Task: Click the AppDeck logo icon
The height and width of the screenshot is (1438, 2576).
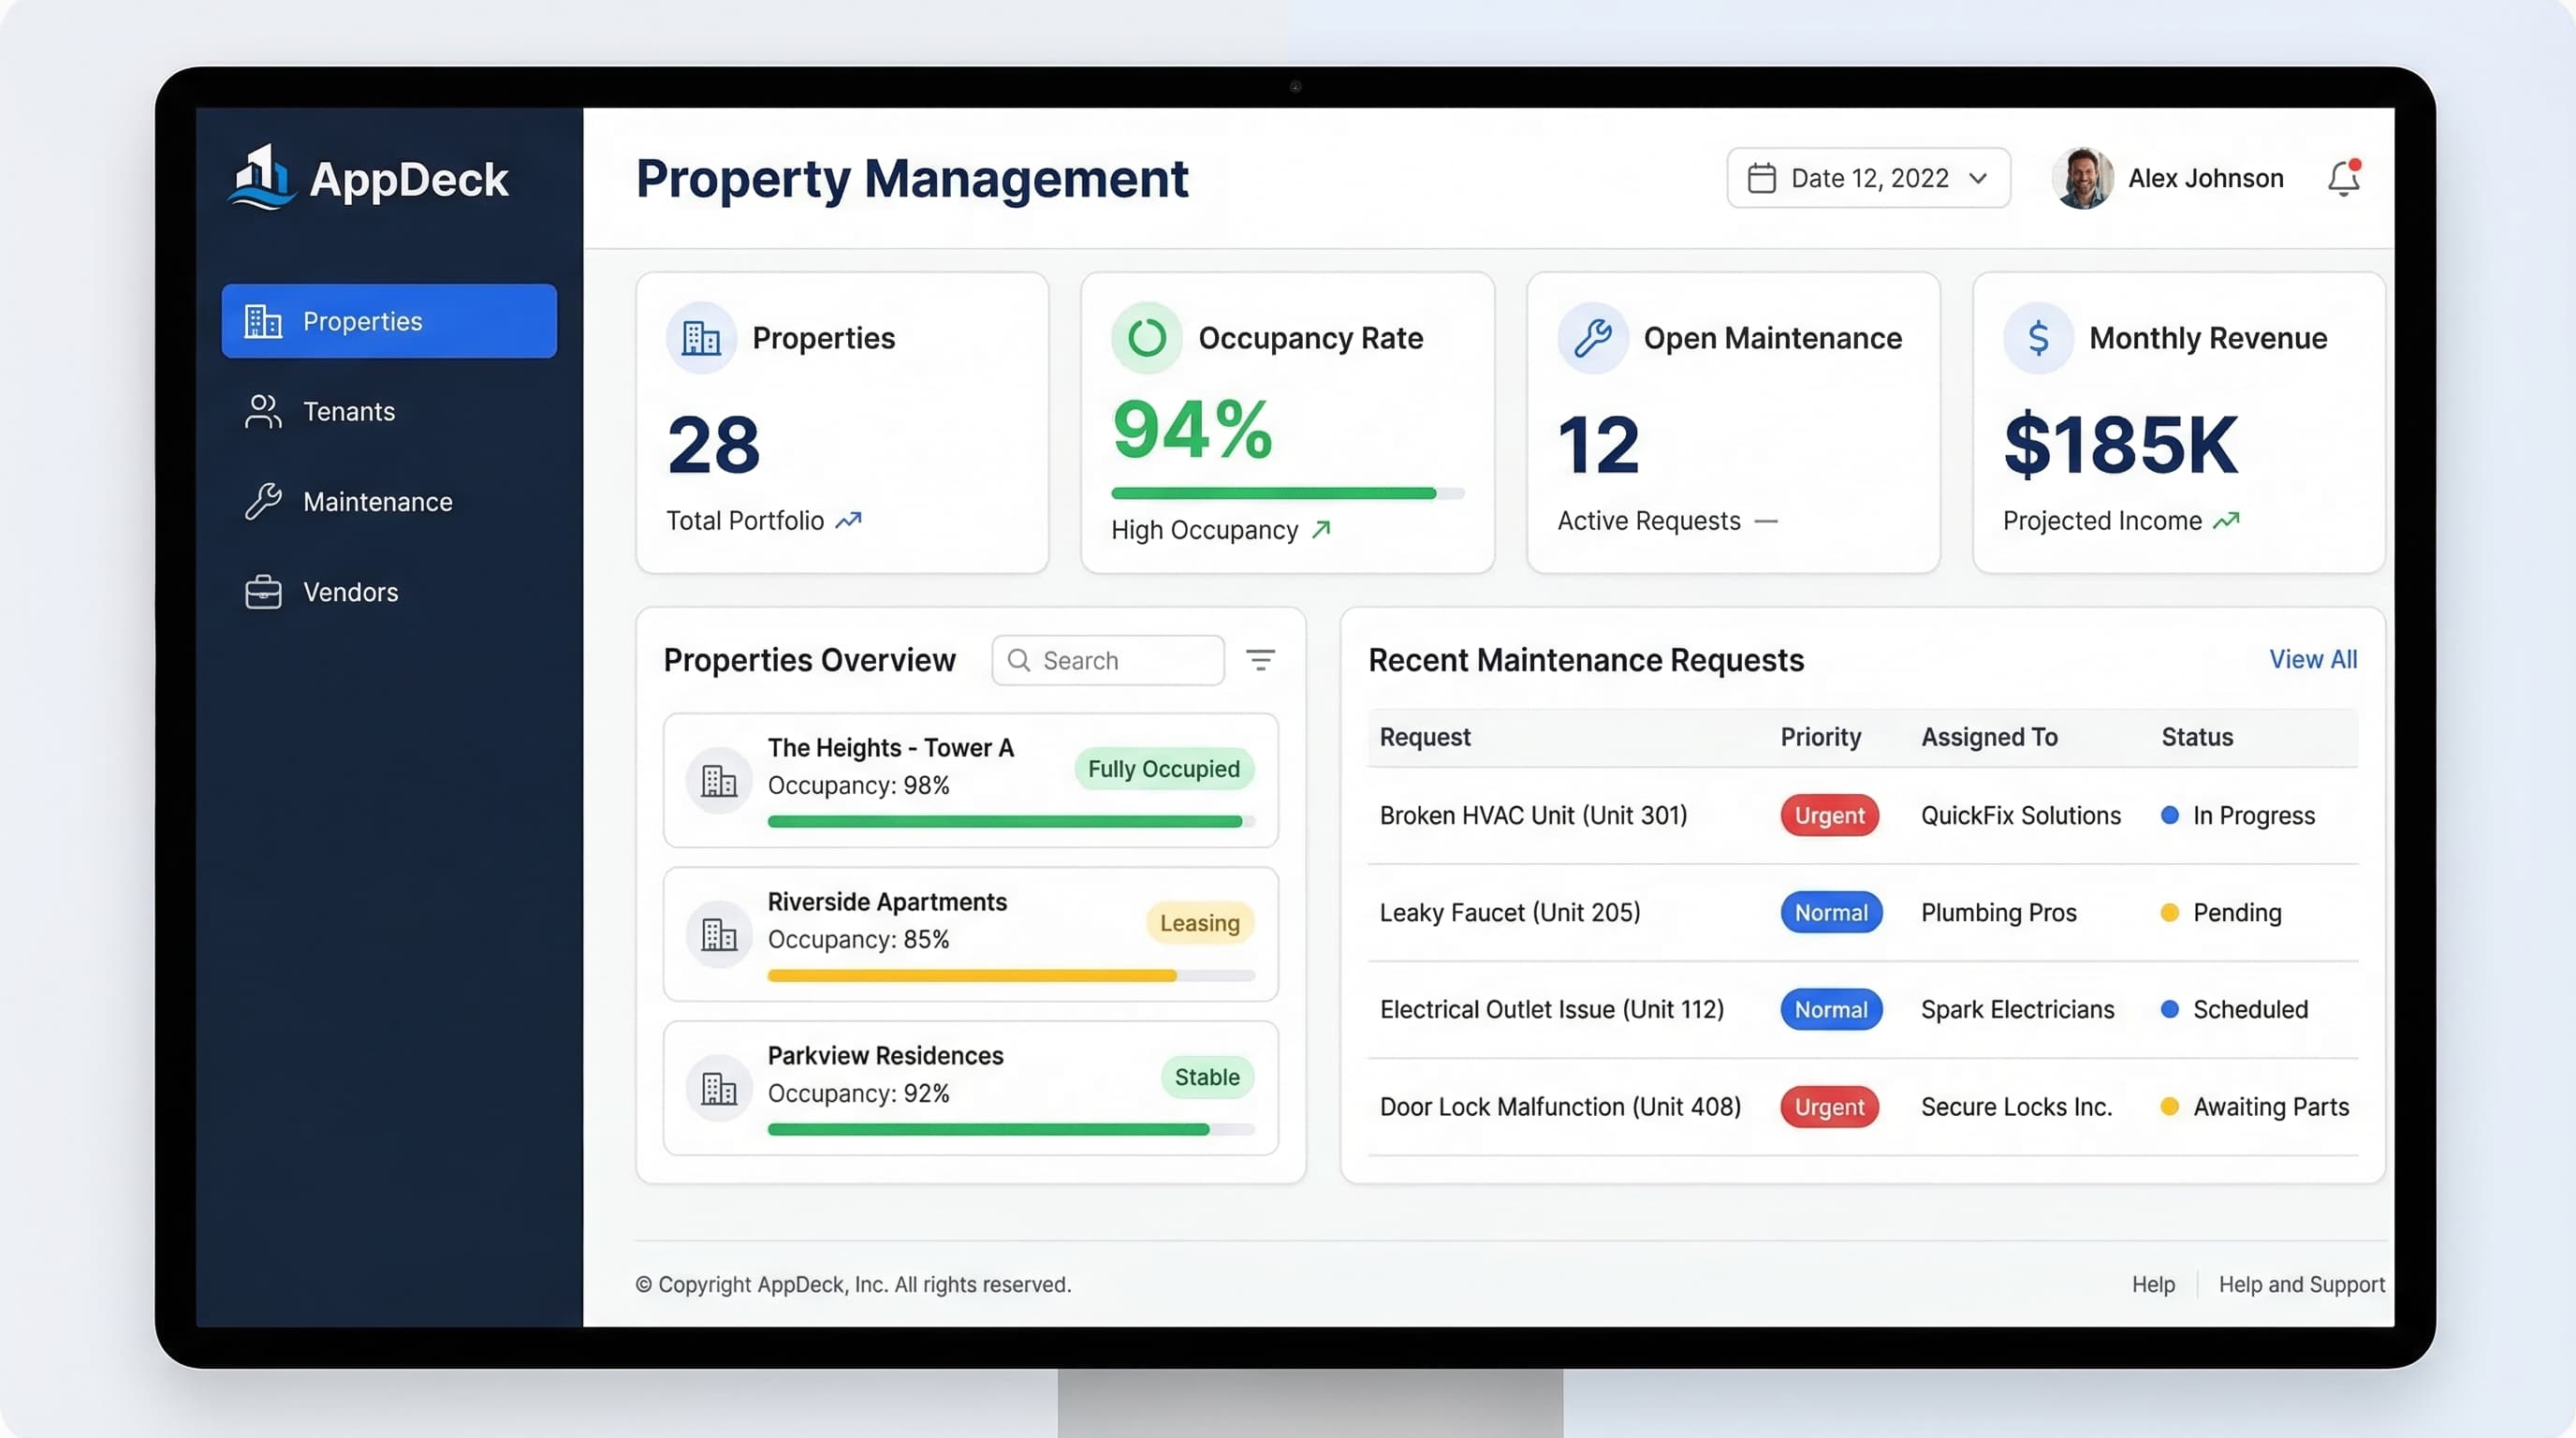Action: click(262, 176)
